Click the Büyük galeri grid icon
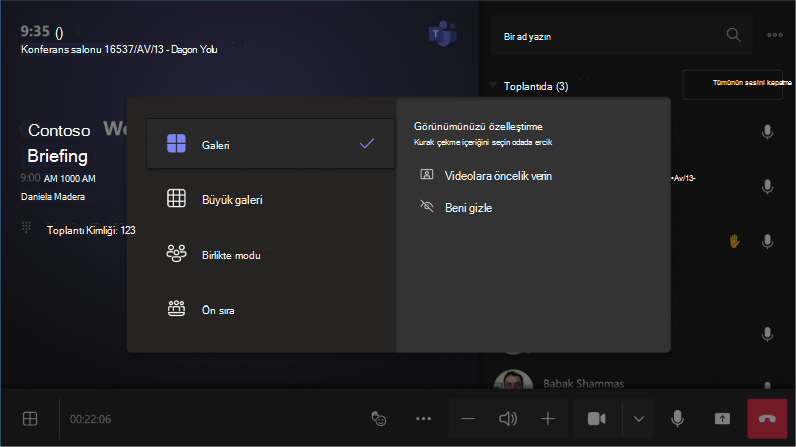 tap(176, 198)
